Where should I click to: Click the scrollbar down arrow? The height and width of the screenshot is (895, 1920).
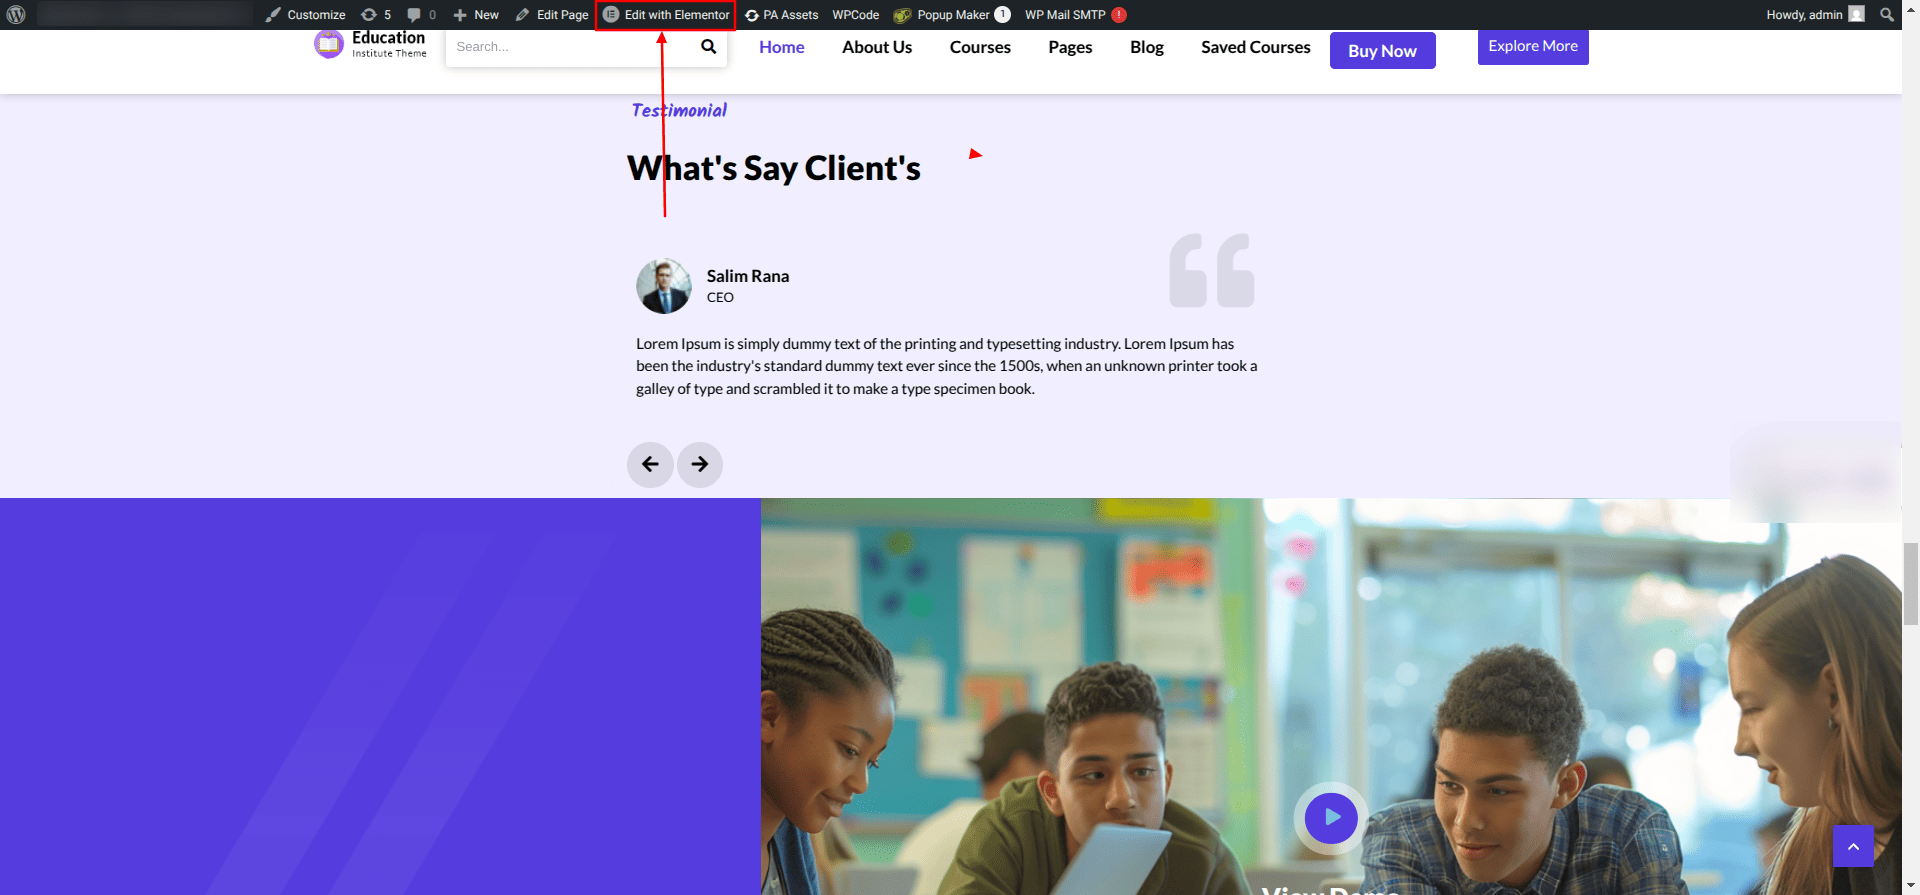point(1911,887)
